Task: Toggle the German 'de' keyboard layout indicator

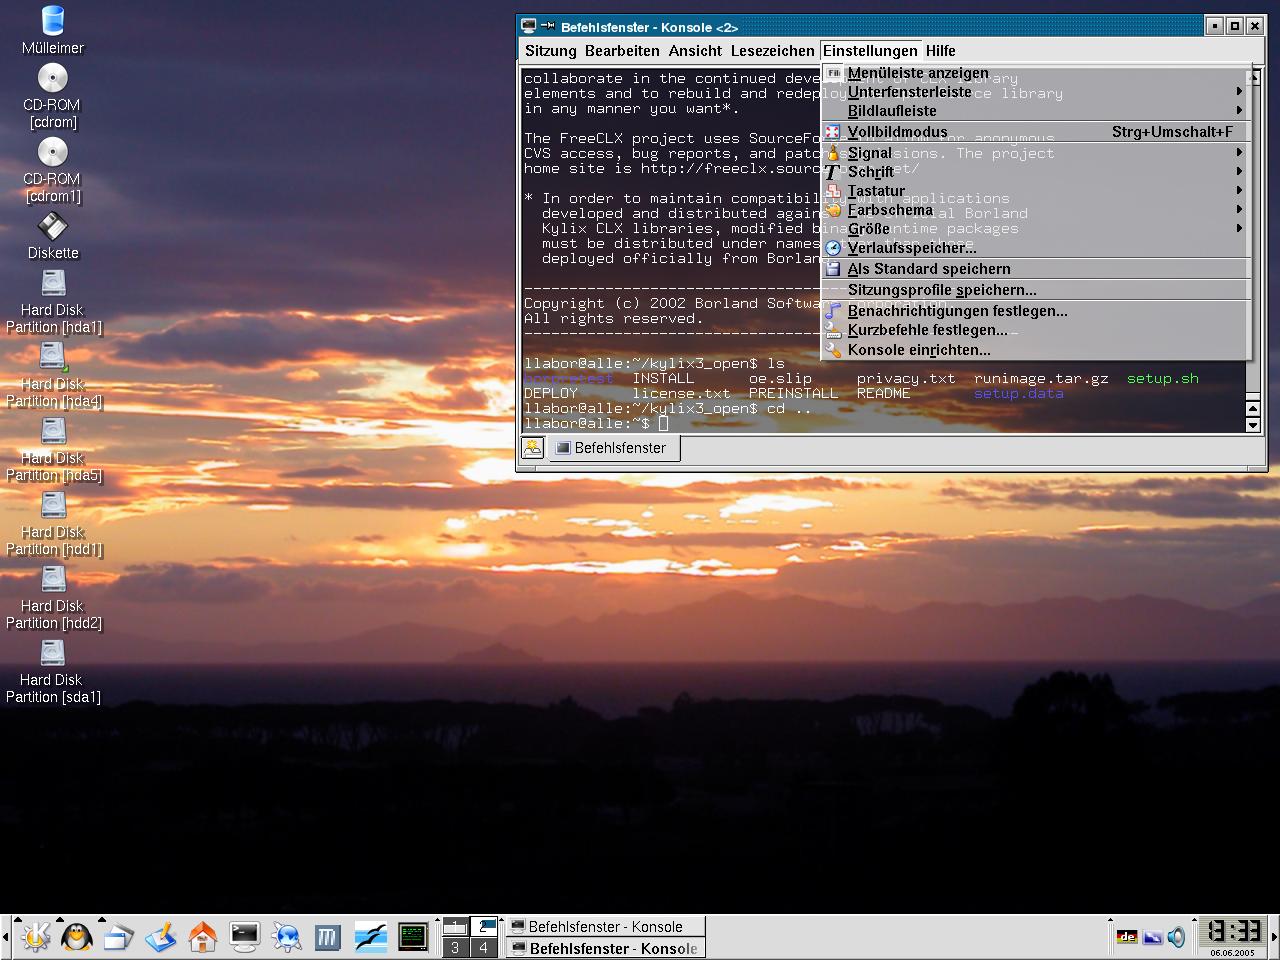Action: click(1127, 937)
